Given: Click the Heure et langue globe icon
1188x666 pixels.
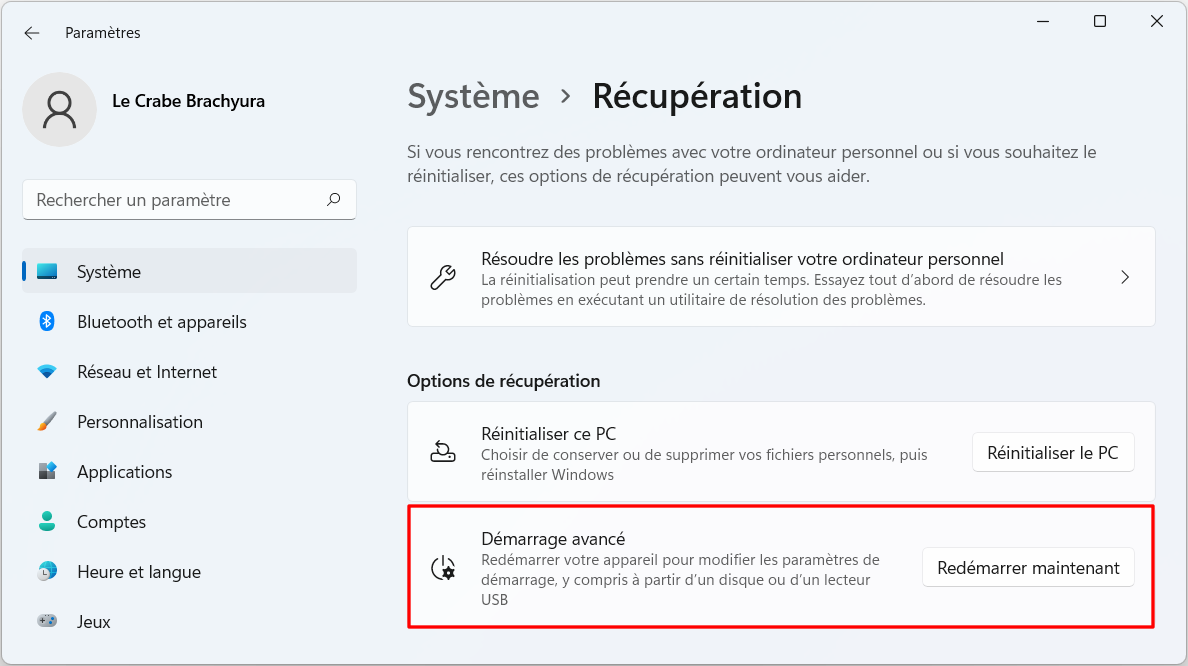Looking at the screenshot, I should point(47,571).
